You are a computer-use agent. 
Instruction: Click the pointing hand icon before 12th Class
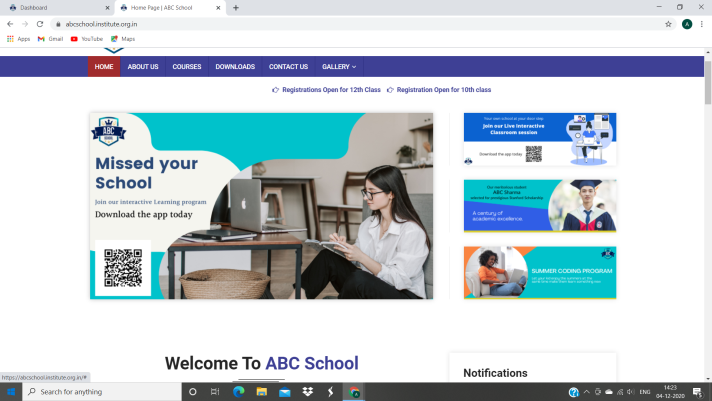pyautogui.click(x=275, y=90)
